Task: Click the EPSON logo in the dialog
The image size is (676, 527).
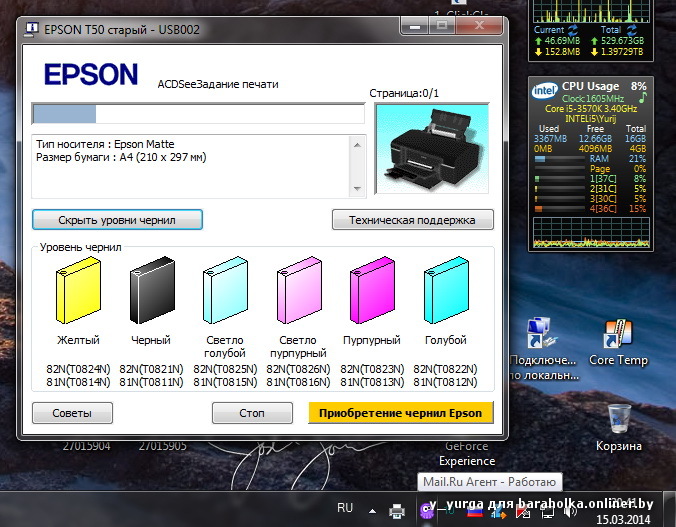Action: tap(91, 74)
